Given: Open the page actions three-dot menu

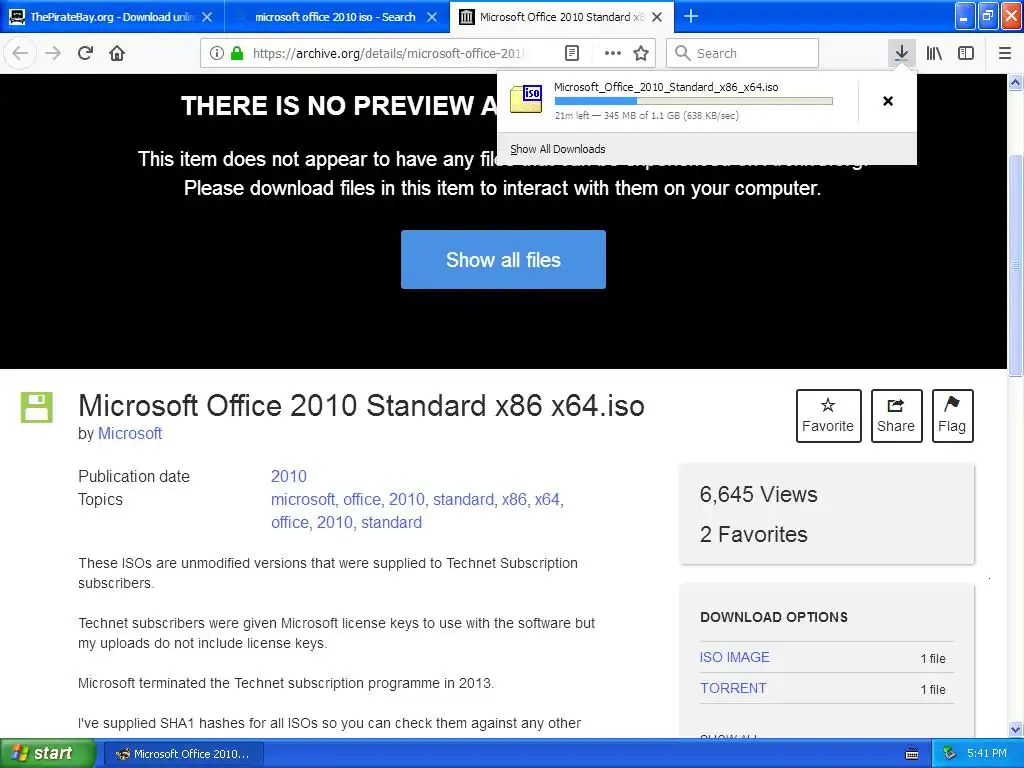Looking at the screenshot, I should point(613,54).
